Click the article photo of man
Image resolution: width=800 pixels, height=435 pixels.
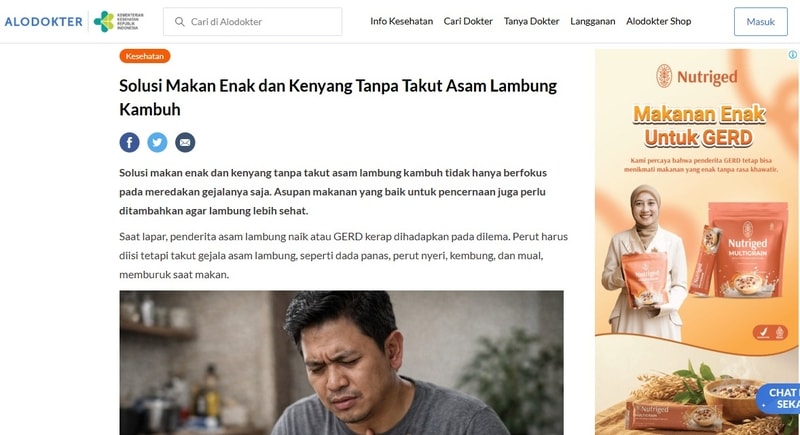tap(341, 363)
